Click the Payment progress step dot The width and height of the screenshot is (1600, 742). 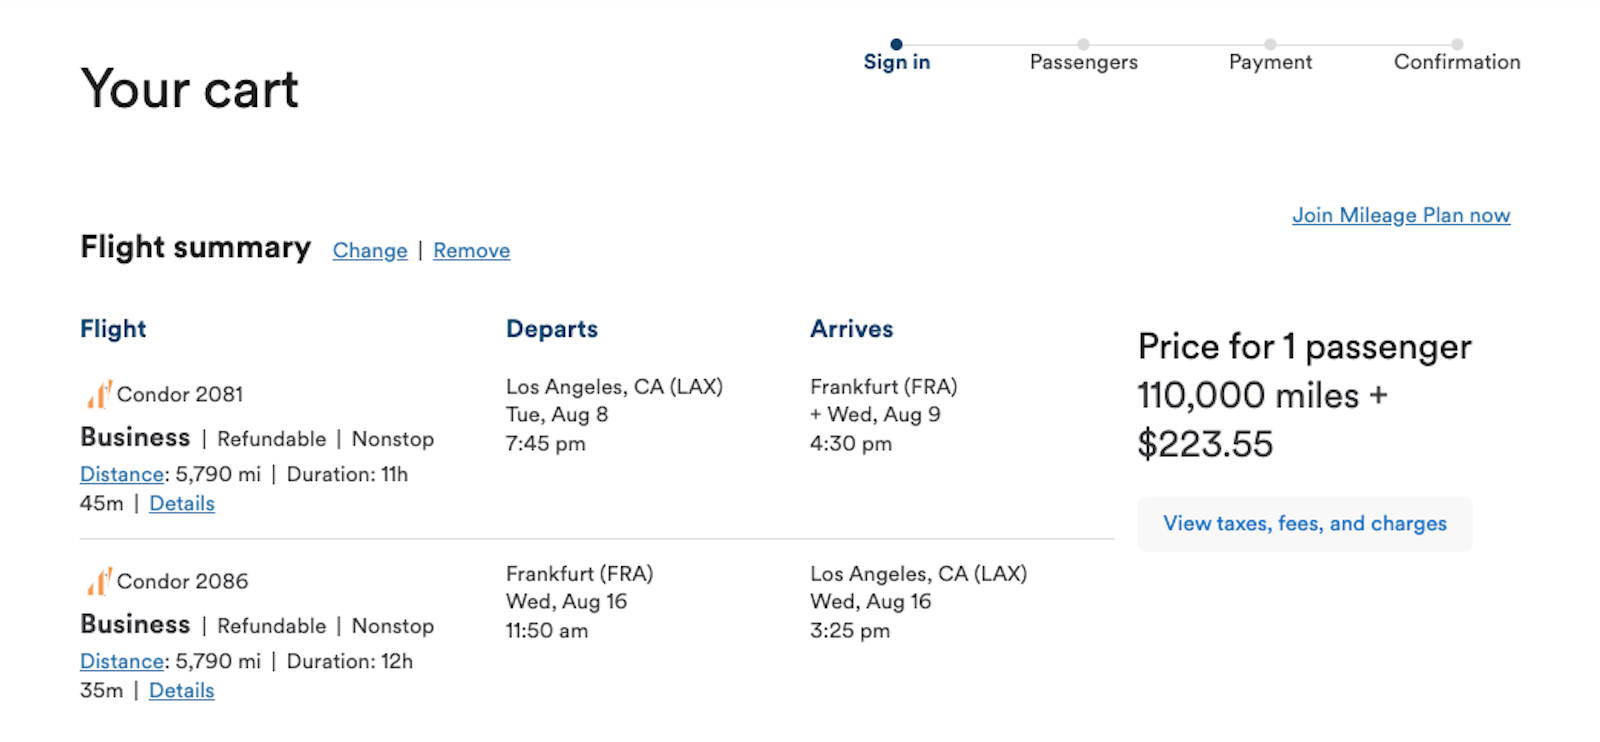(1270, 43)
